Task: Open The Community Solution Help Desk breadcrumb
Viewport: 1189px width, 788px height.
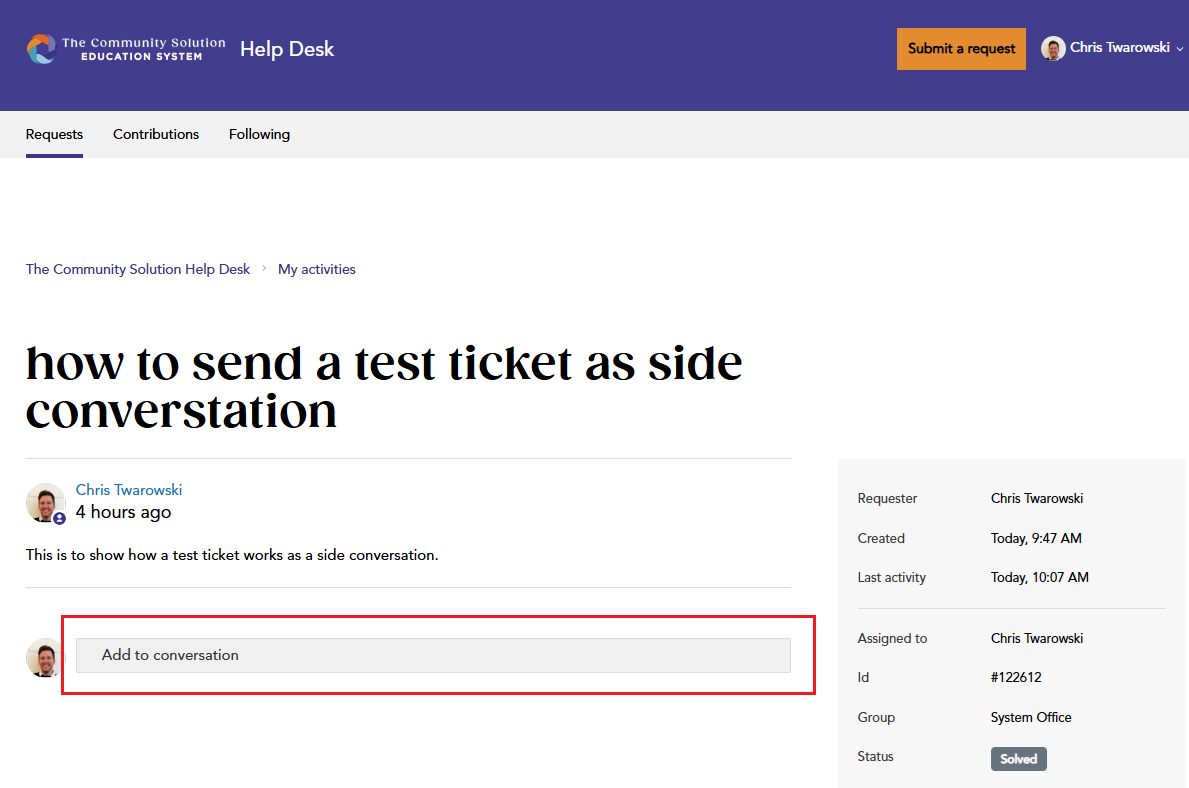Action: pos(137,269)
